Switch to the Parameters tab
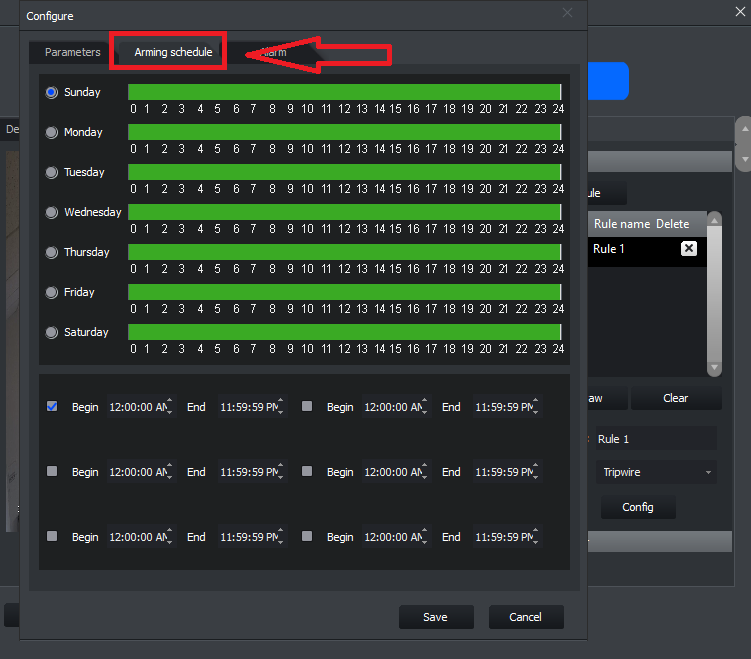751x659 pixels. [72, 52]
